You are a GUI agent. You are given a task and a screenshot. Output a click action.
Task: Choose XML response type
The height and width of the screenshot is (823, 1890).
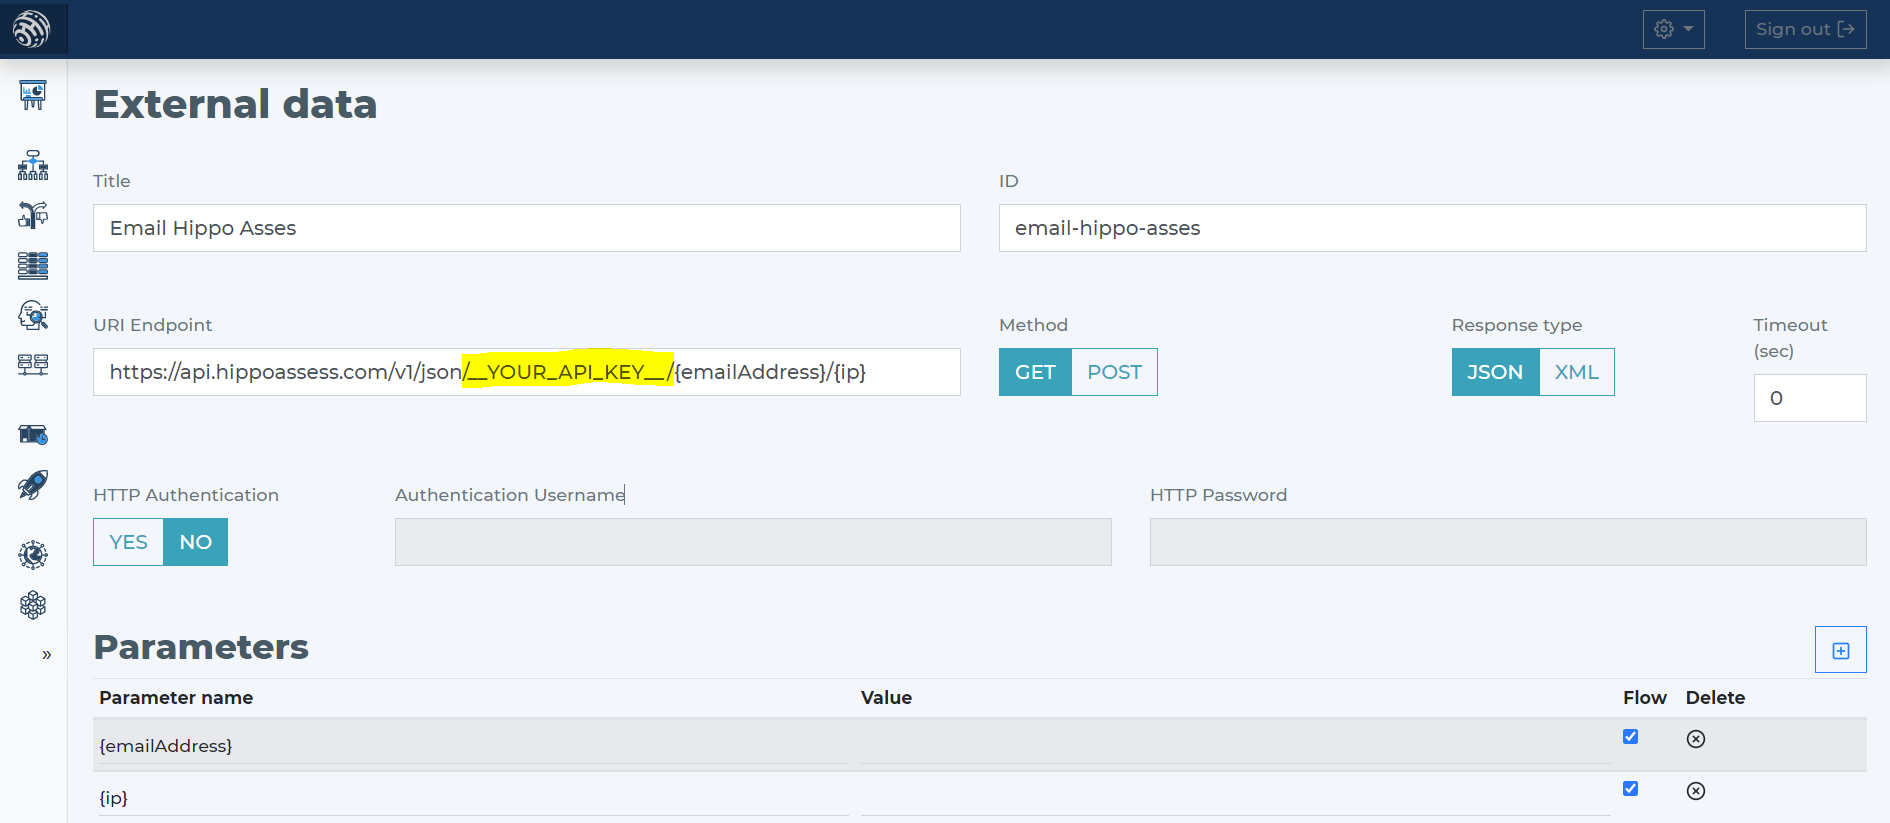click(x=1577, y=372)
